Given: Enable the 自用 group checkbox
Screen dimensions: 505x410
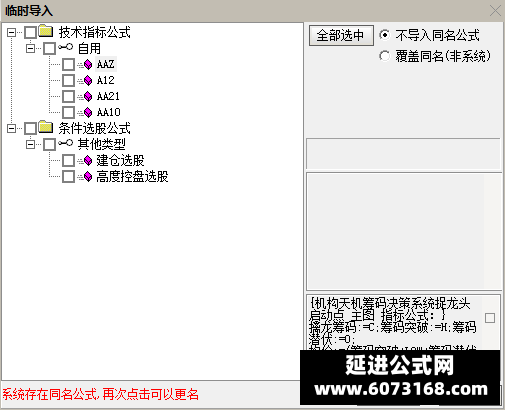Looking at the screenshot, I should pos(49,48).
